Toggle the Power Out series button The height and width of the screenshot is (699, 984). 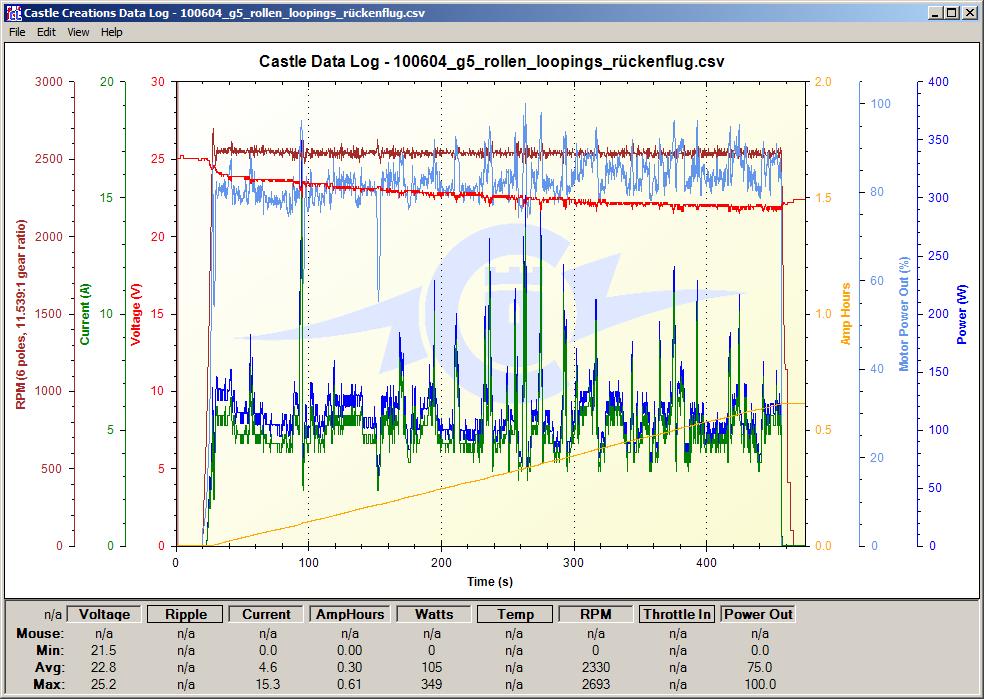point(759,614)
